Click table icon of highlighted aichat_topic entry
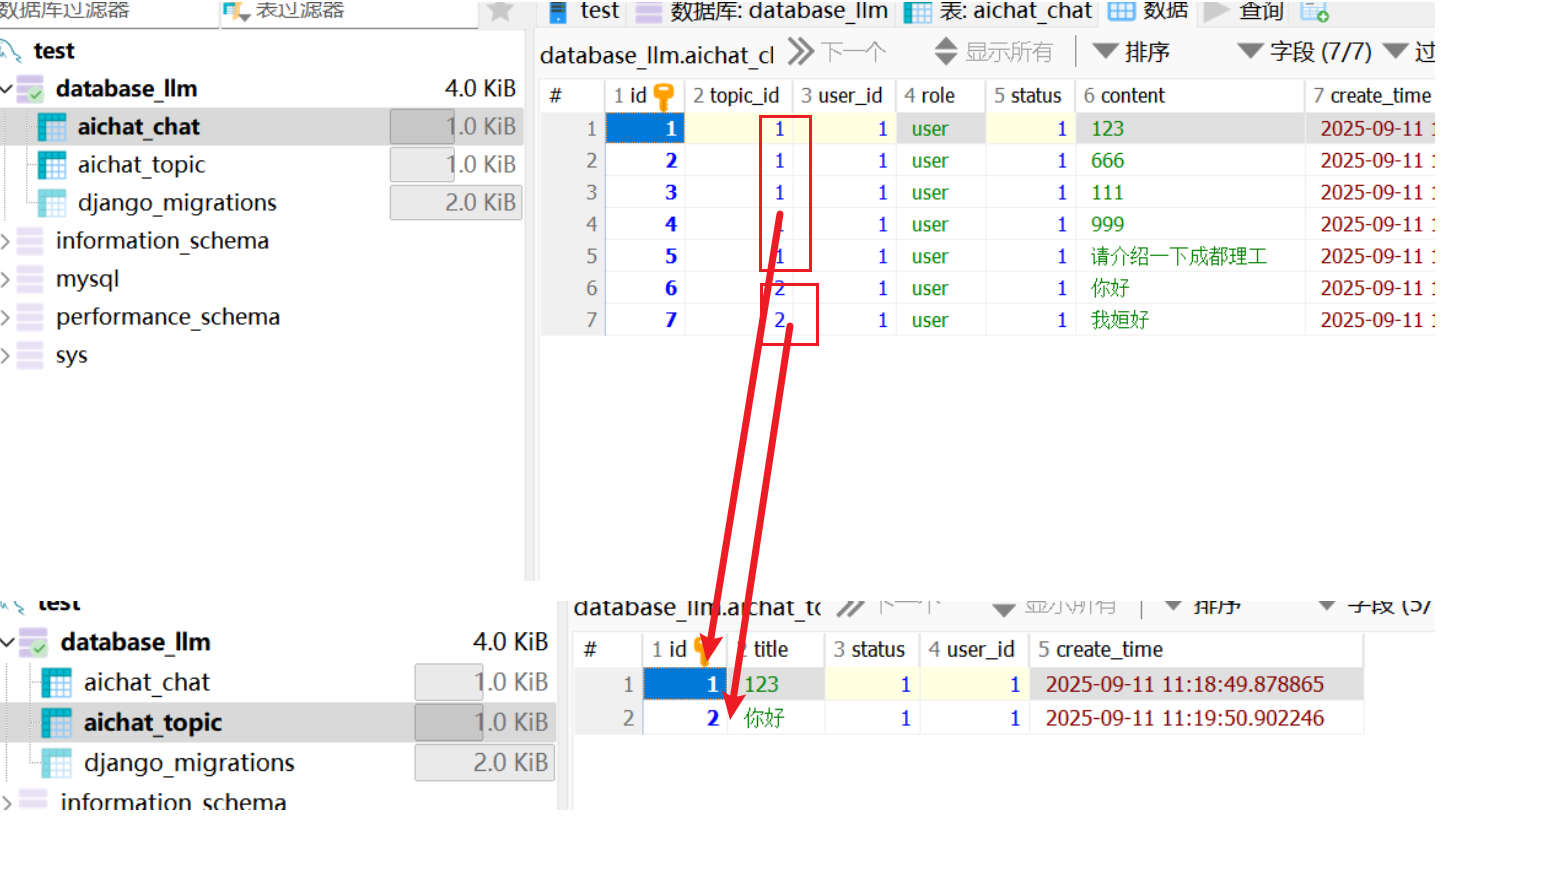Image resolution: width=1551 pixels, height=879 pixels. pyautogui.click(x=56, y=723)
